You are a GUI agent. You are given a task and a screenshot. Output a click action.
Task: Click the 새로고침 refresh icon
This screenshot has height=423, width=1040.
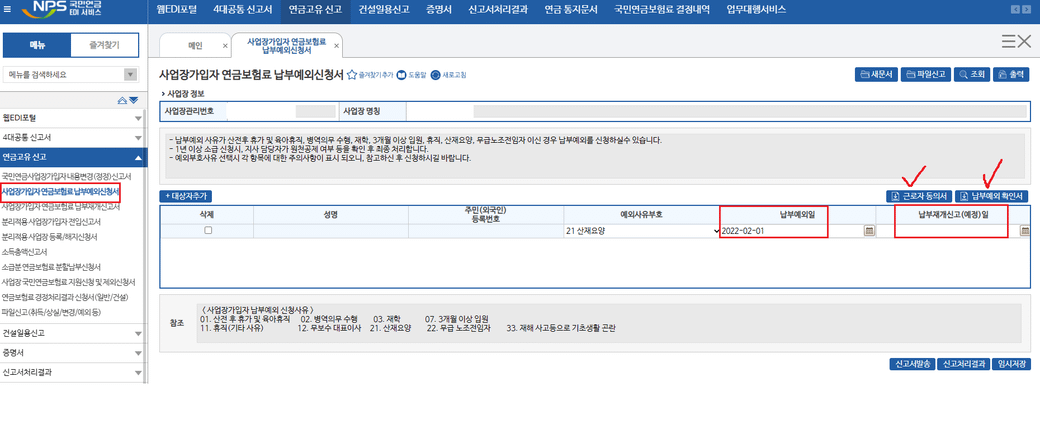[436, 75]
